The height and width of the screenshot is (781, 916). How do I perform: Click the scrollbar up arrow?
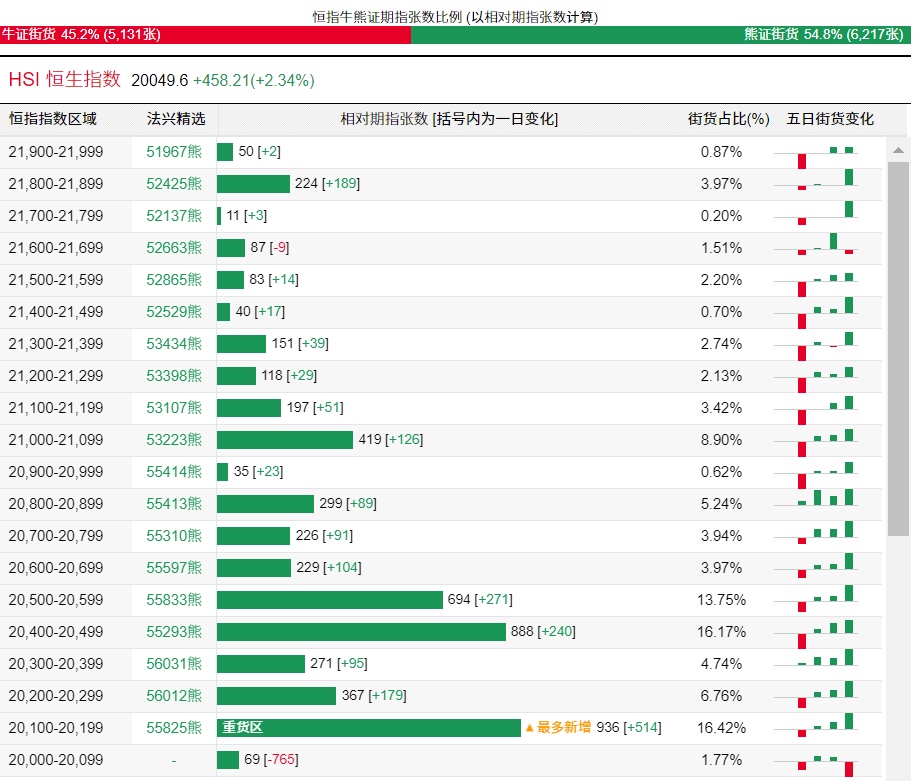898,151
